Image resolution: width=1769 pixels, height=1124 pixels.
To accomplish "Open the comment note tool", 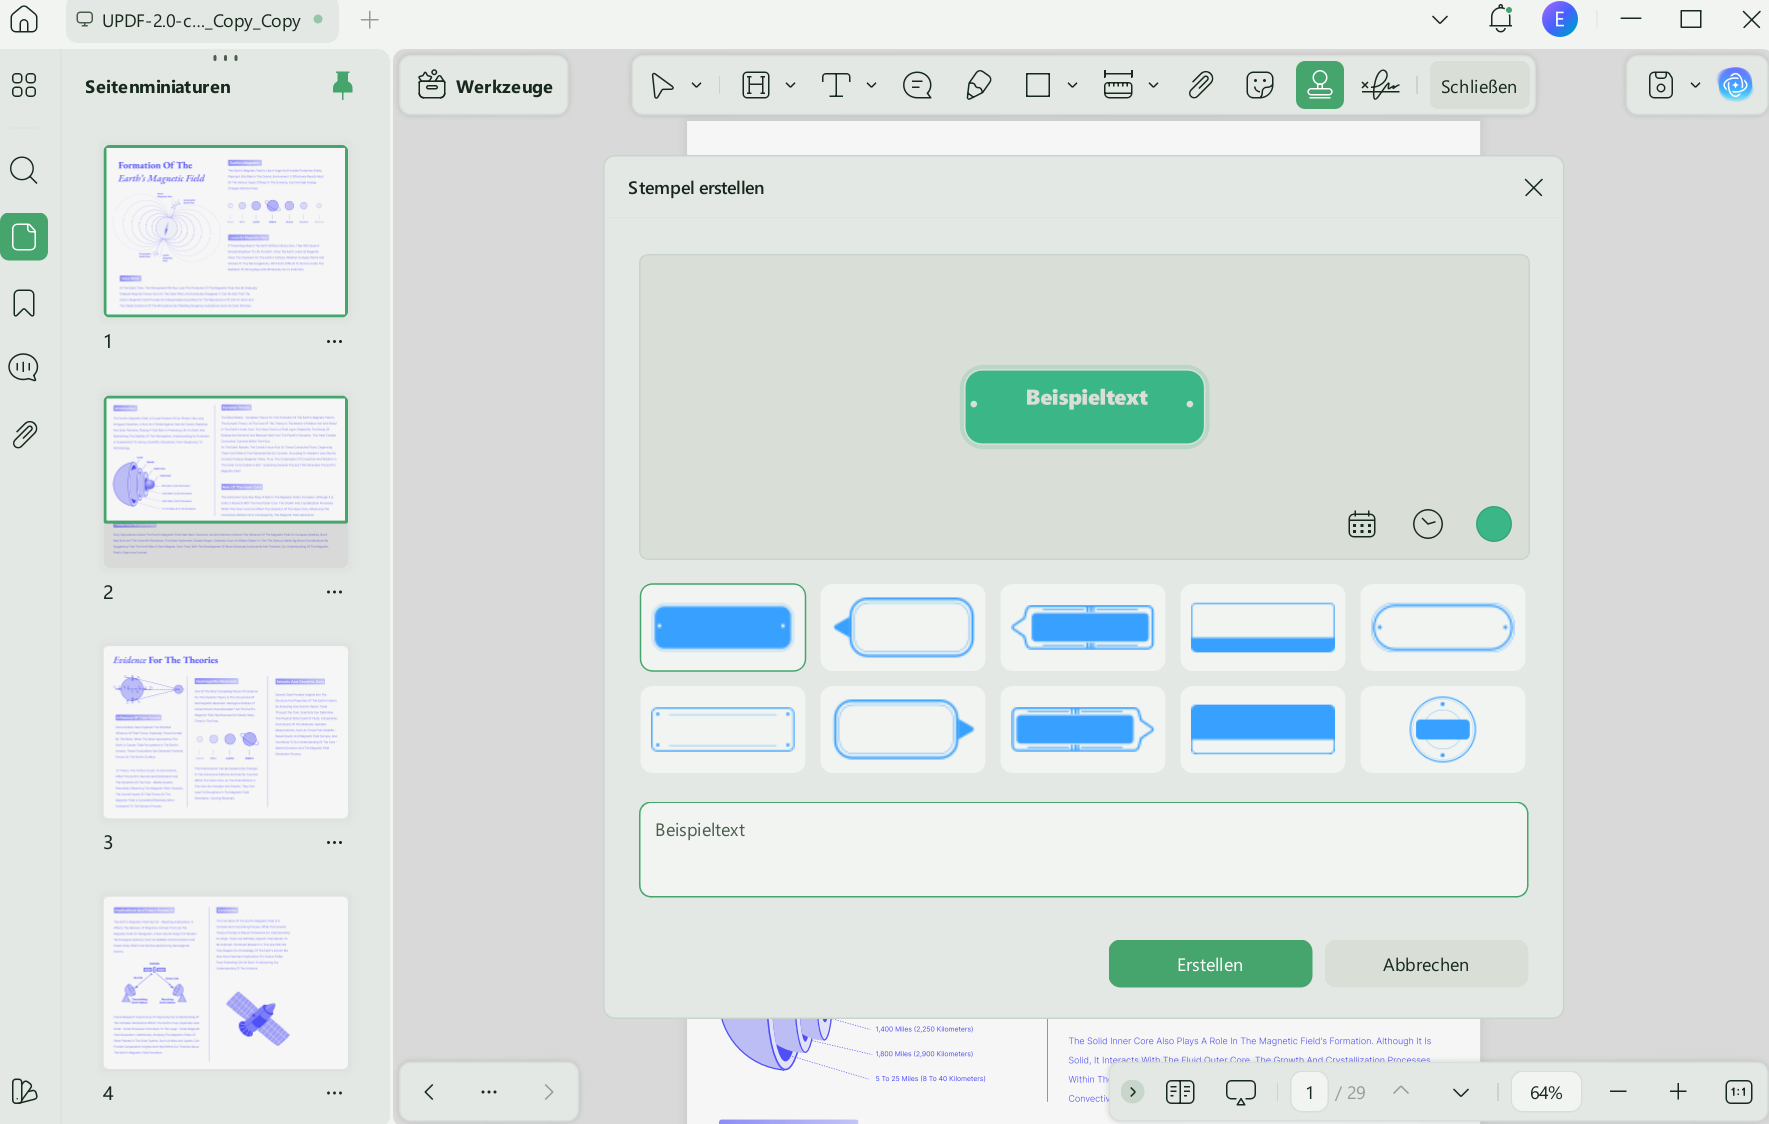I will pos(917,86).
